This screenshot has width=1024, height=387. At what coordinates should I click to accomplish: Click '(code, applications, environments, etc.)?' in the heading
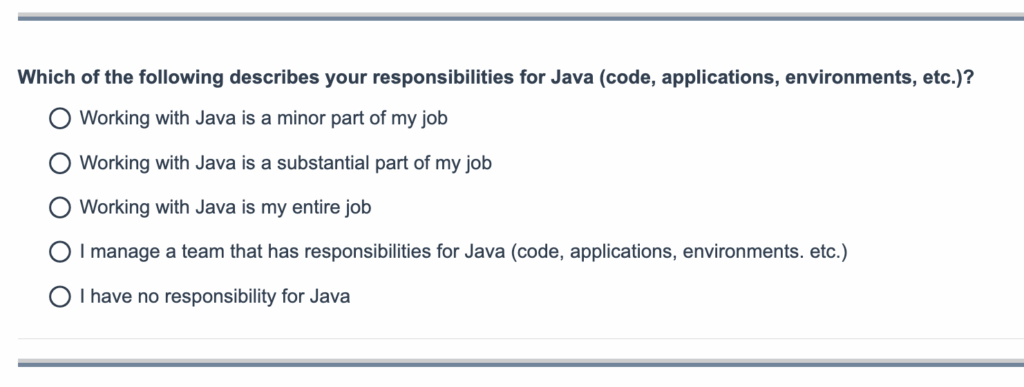[x=786, y=78]
